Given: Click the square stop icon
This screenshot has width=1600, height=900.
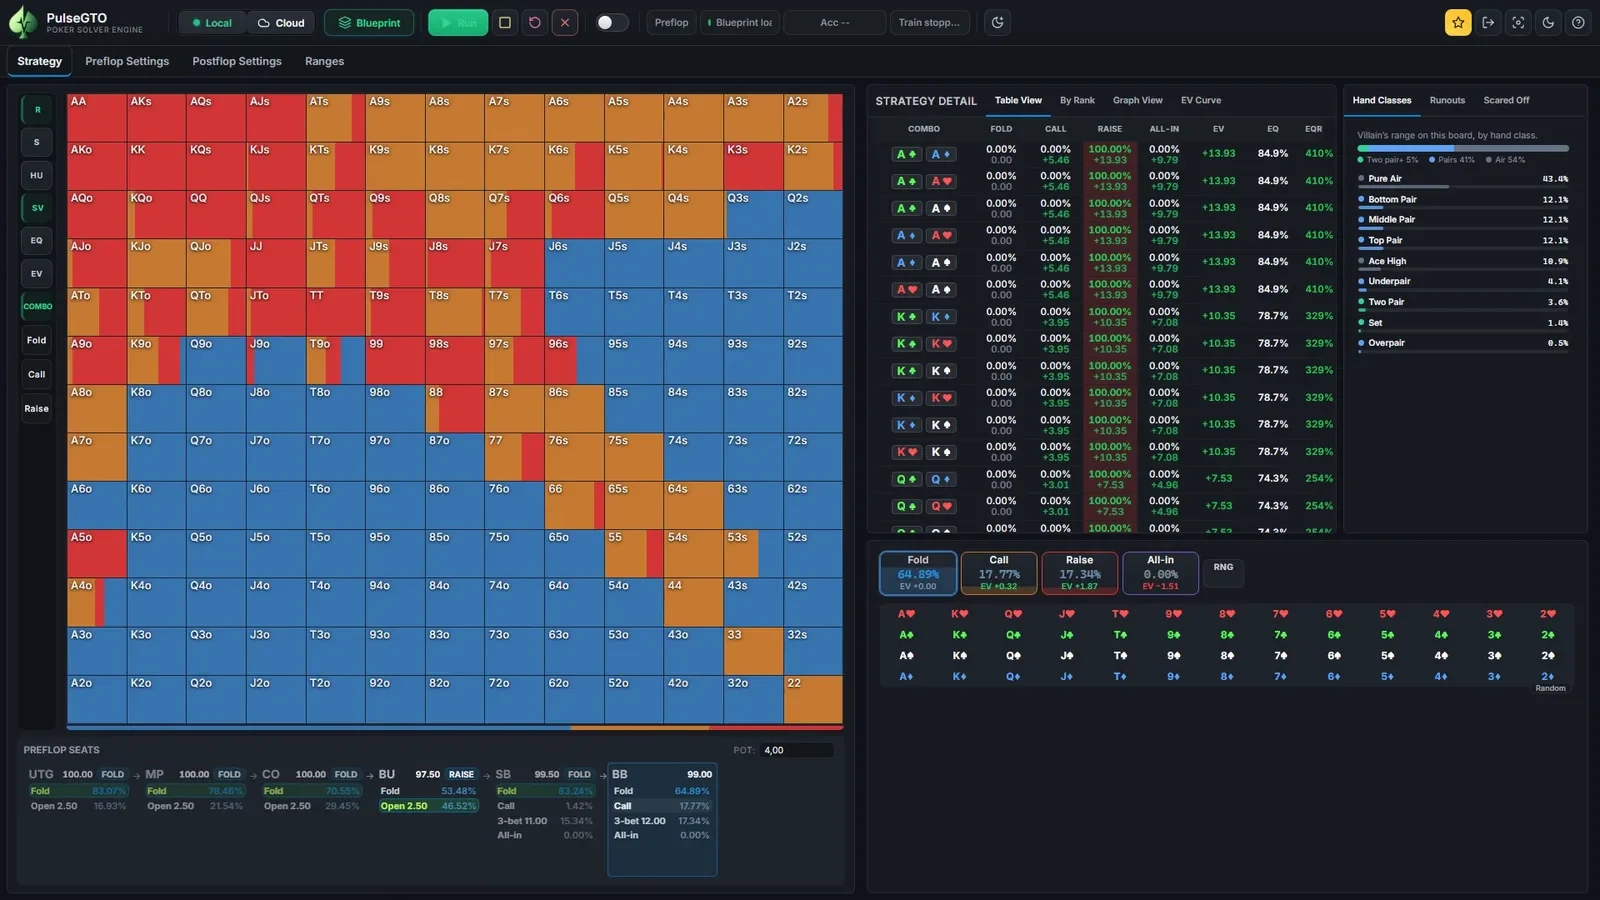Looking at the screenshot, I should click(x=505, y=22).
